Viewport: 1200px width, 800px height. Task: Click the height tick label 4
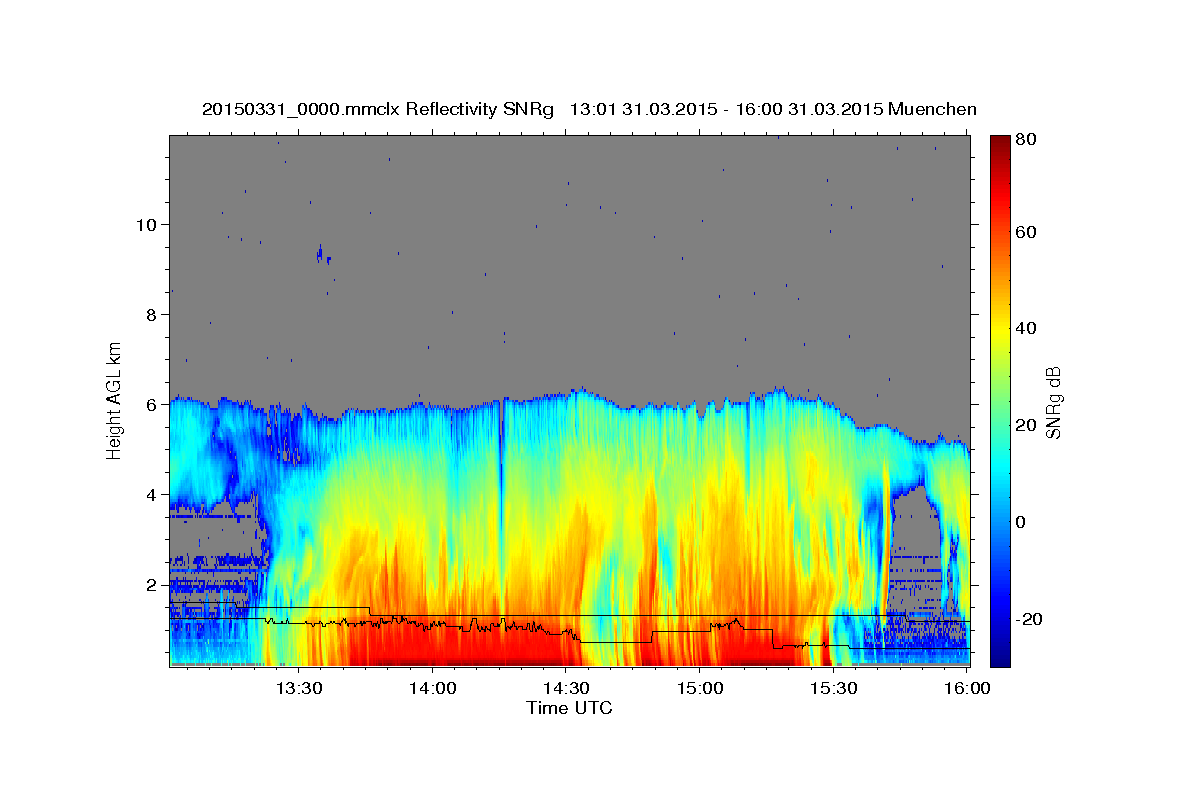click(x=150, y=494)
